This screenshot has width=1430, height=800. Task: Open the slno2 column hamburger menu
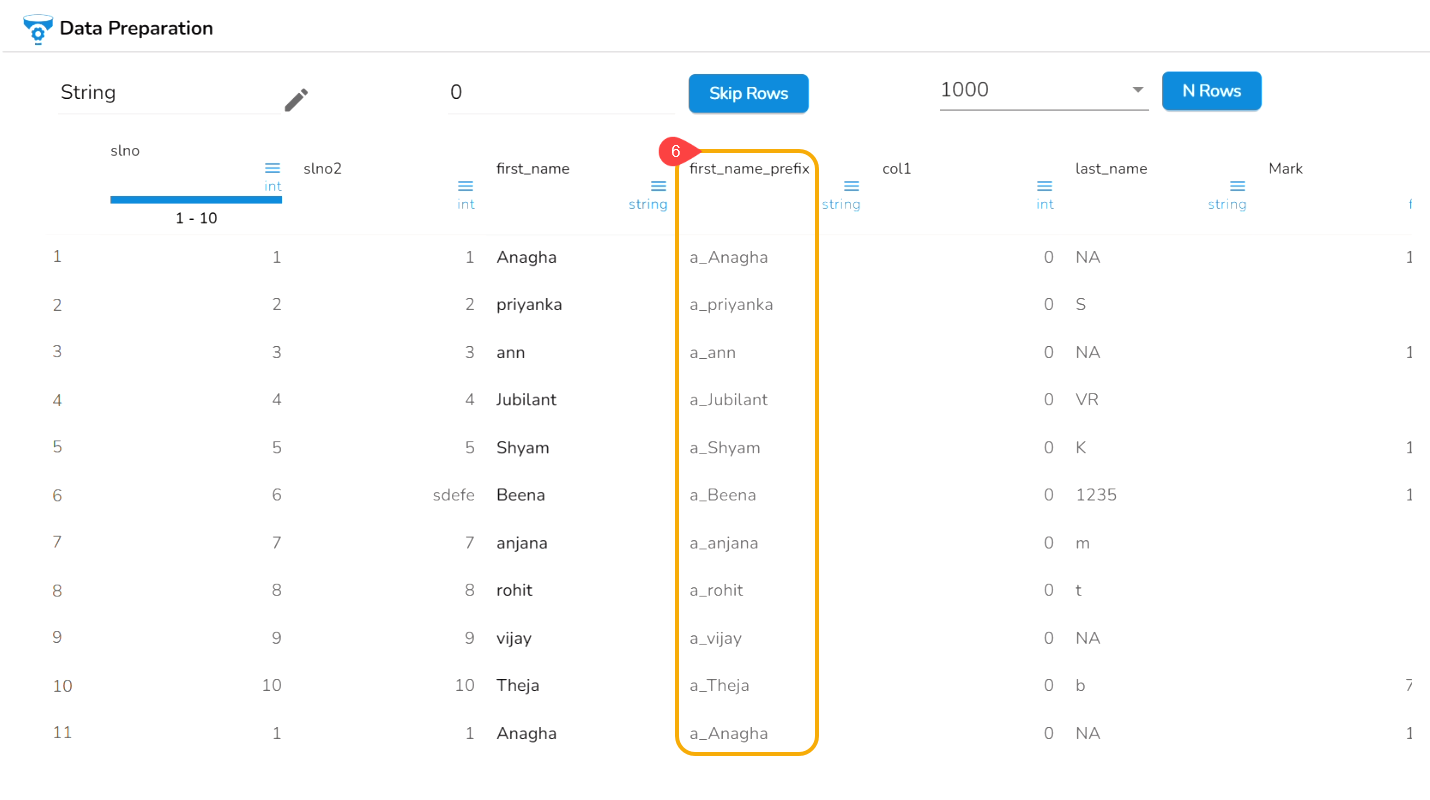pos(465,186)
